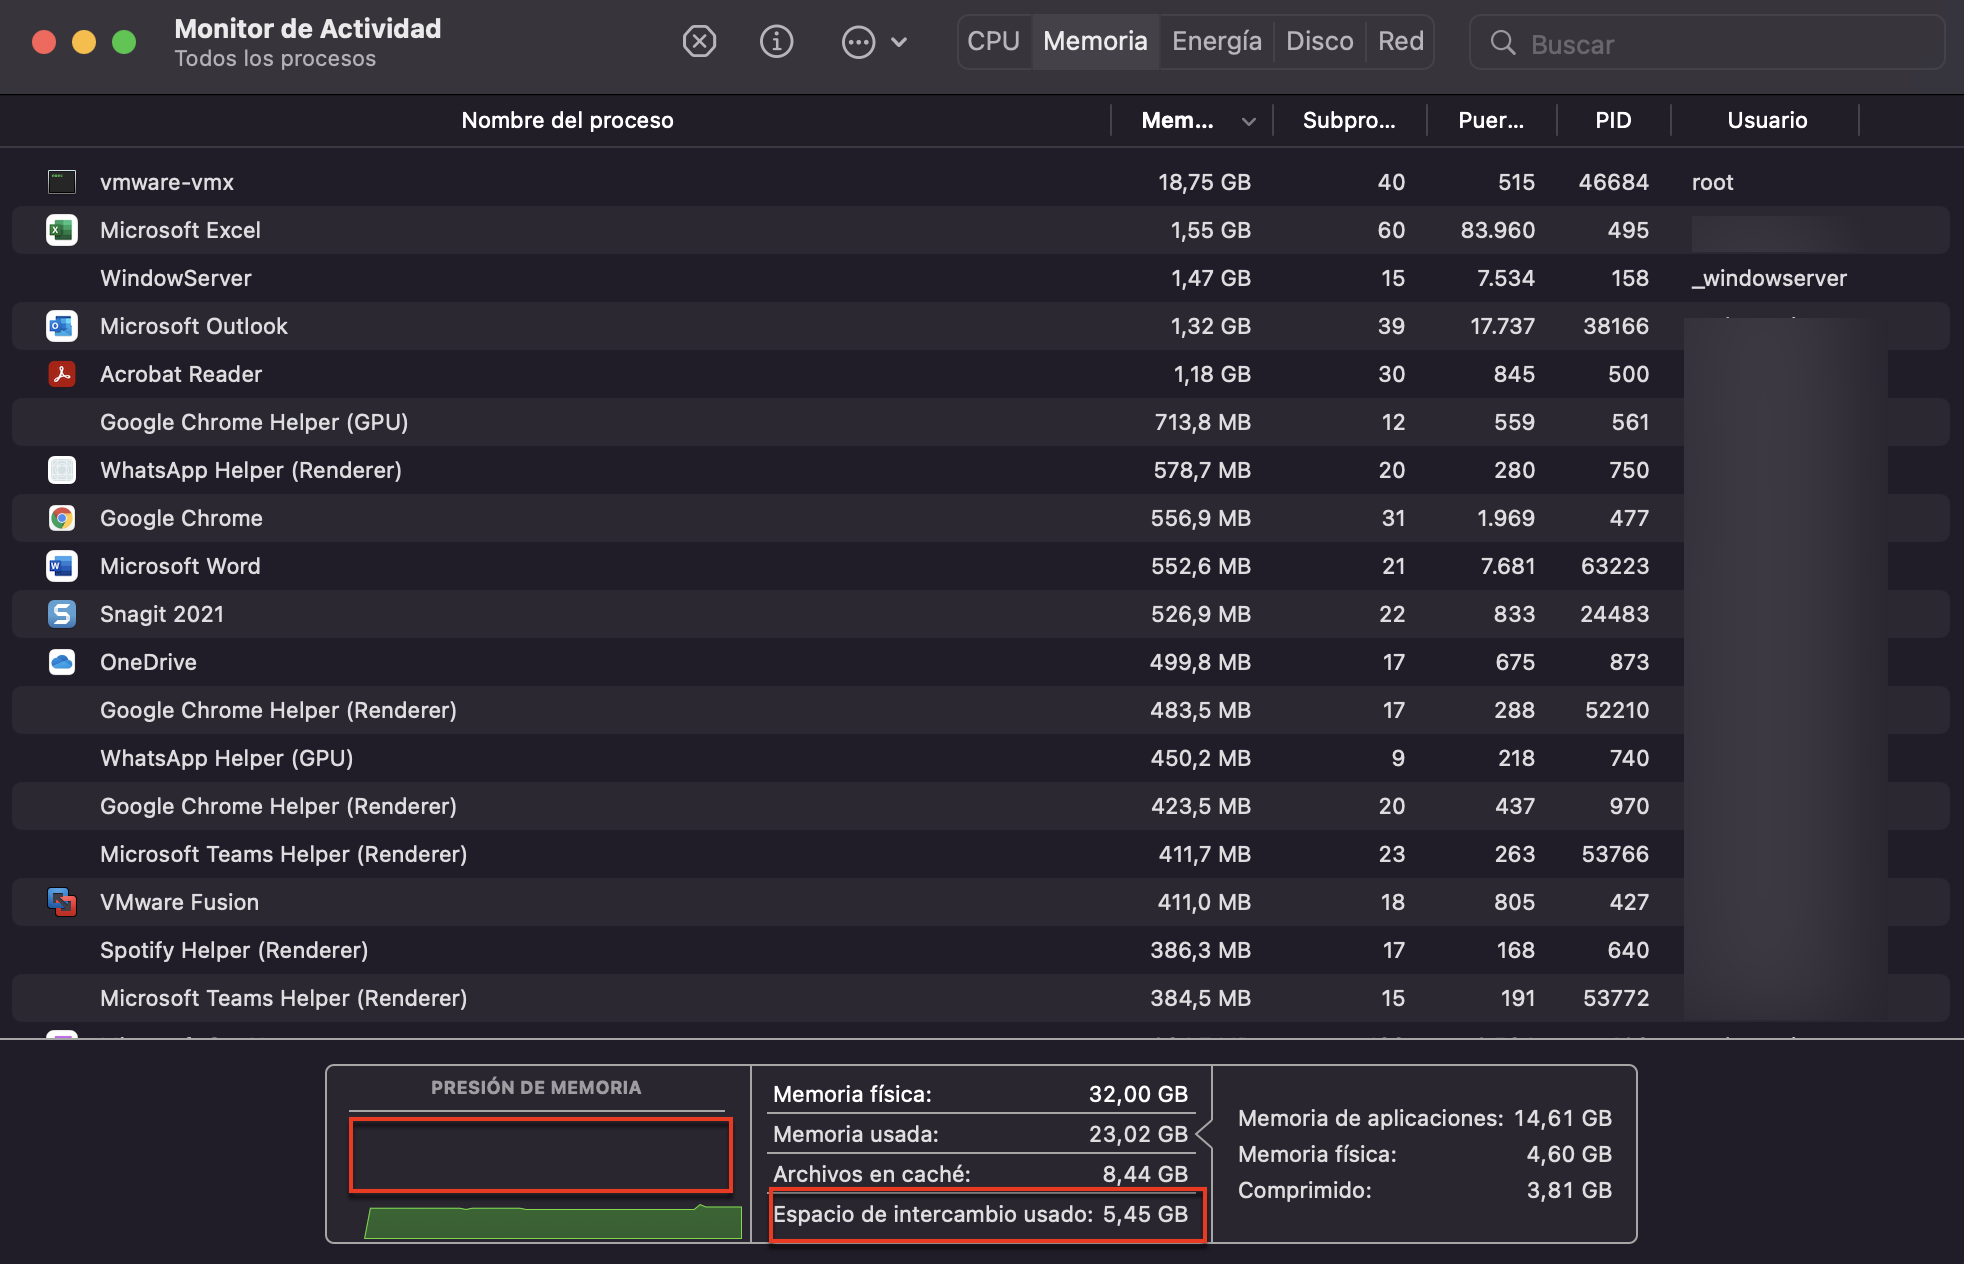The width and height of the screenshot is (1964, 1264).
Task: Click the PRESIÓN DE MEMORIA label
Action: coord(536,1087)
